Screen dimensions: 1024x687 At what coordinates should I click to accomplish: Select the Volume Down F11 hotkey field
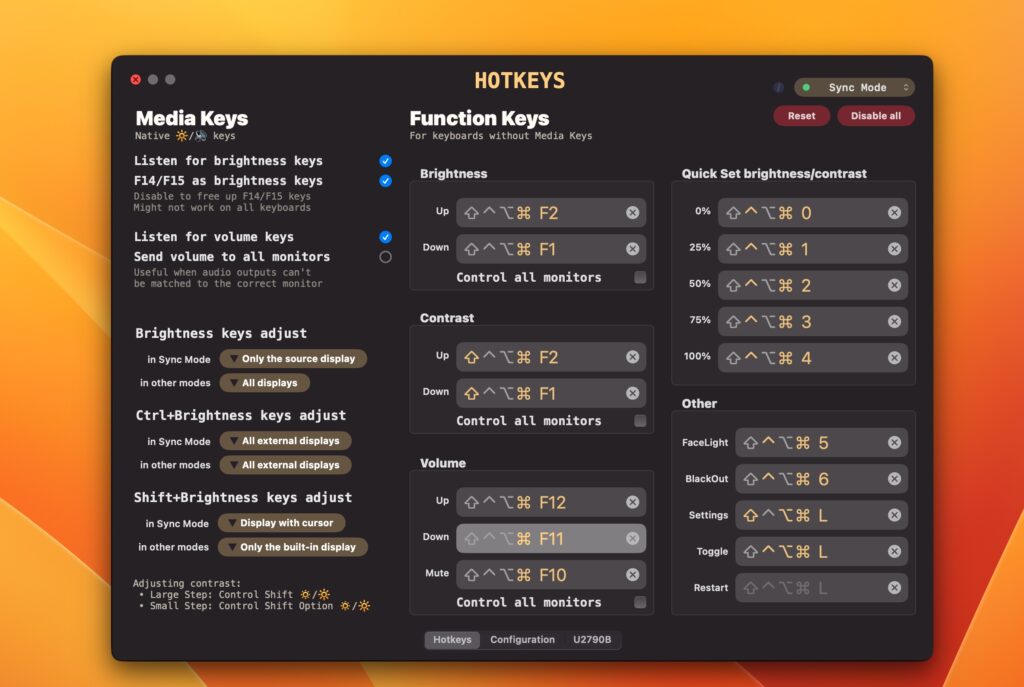tap(540, 539)
